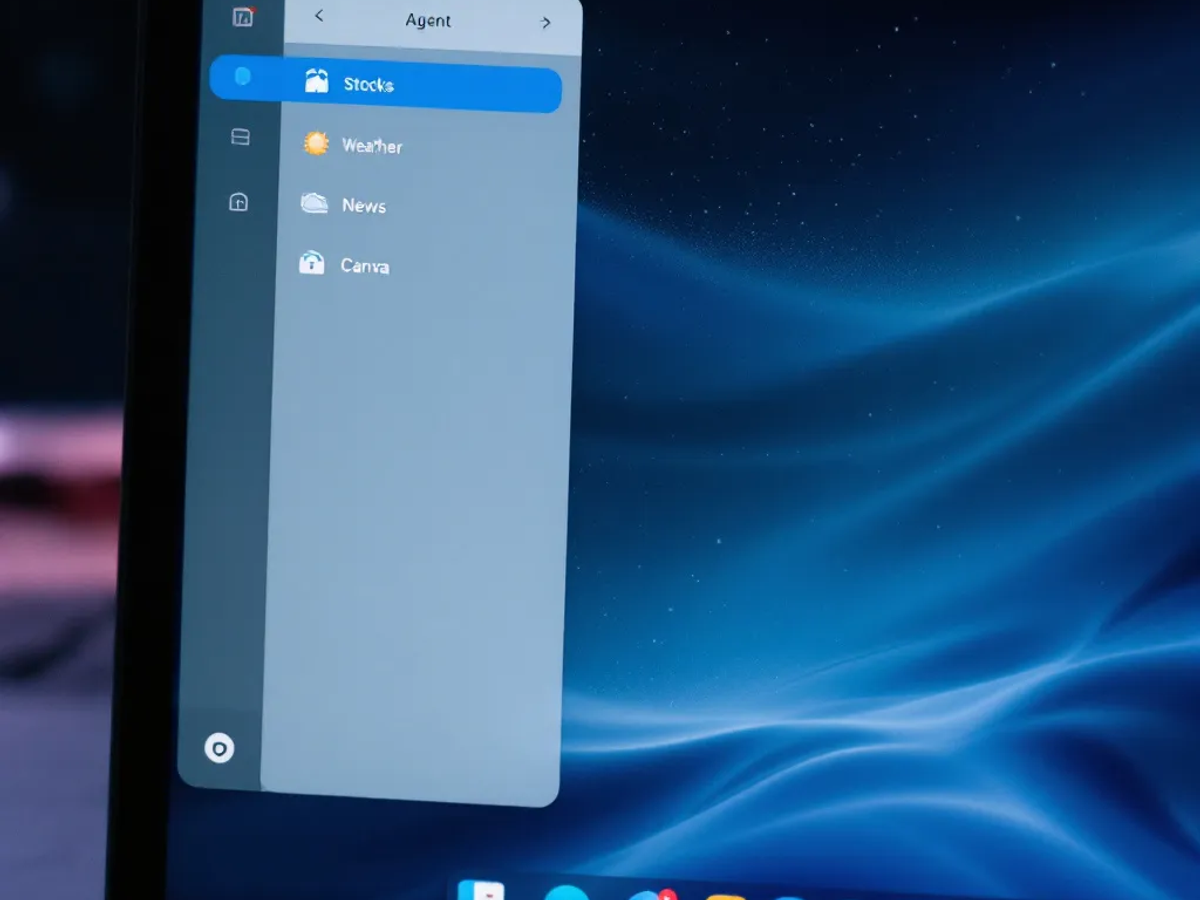Go back with the left chevron

coord(319,16)
